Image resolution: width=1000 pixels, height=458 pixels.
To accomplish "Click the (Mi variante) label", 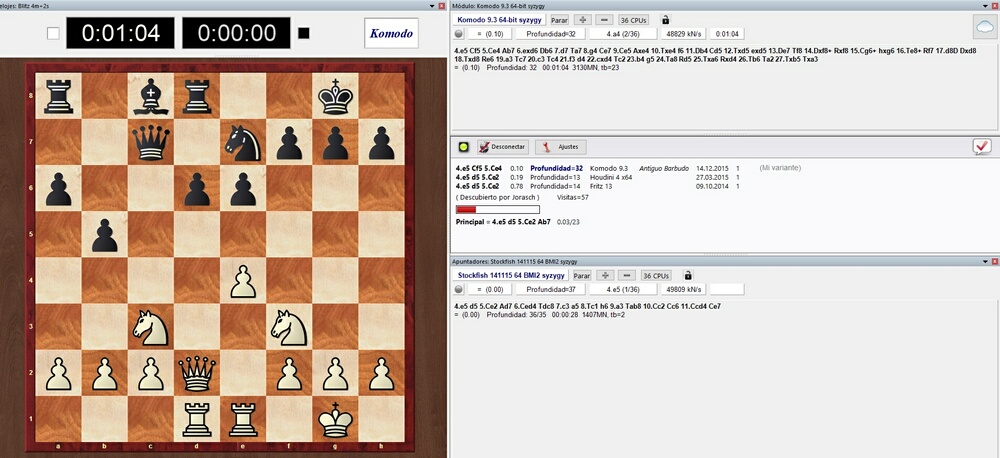I will 779,168.
